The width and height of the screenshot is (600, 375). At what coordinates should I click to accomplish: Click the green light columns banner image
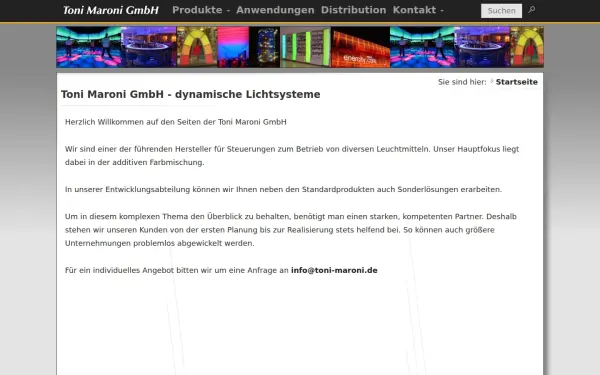click(x=305, y=47)
